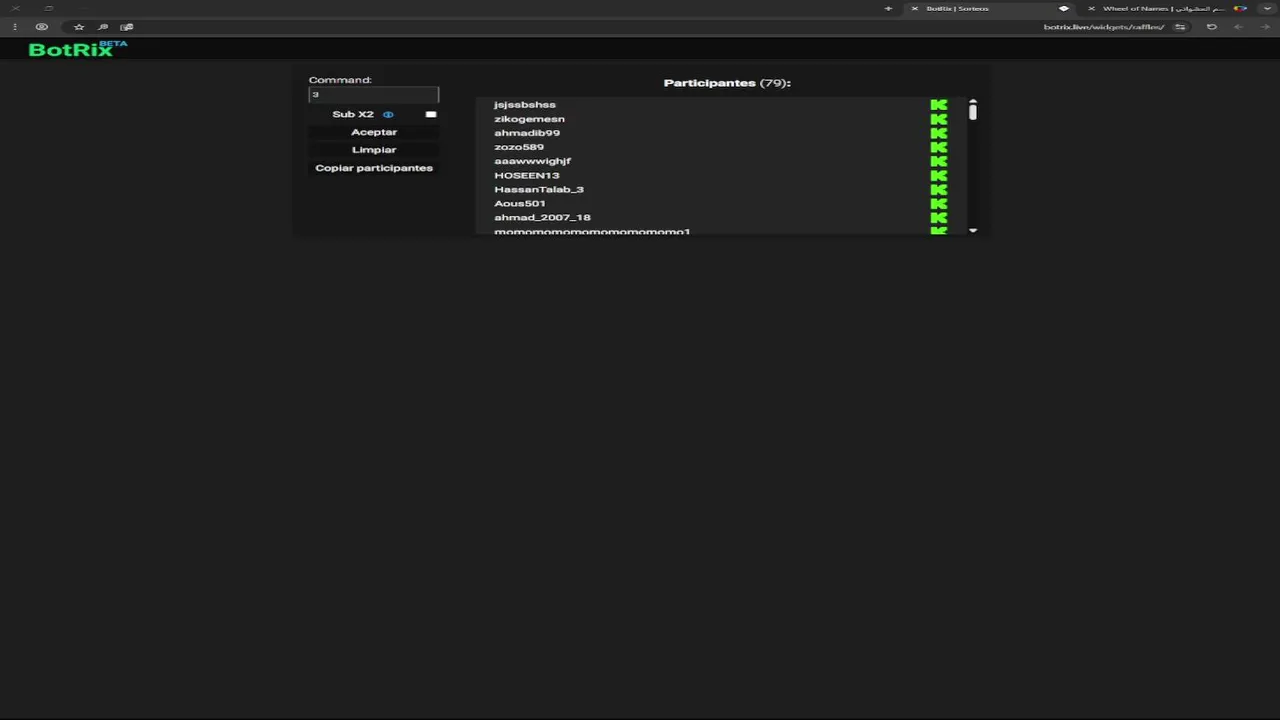Click the Aceptar button
The image size is (1280, 720).
[374, 132]
